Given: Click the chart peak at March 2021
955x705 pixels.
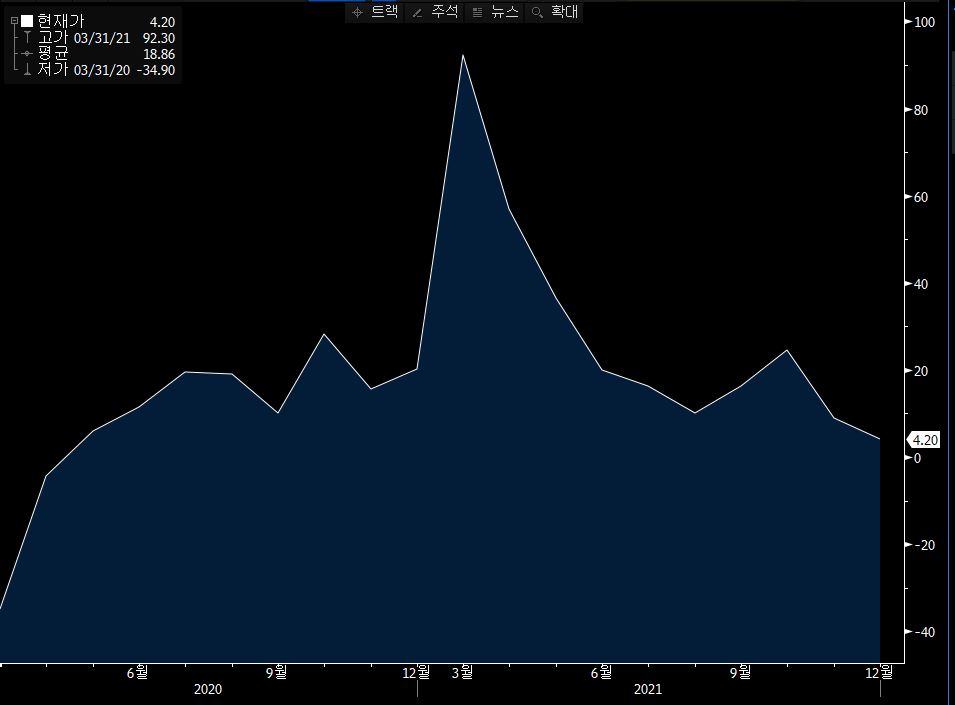Looking at the screenshot, I should point(463,56).
